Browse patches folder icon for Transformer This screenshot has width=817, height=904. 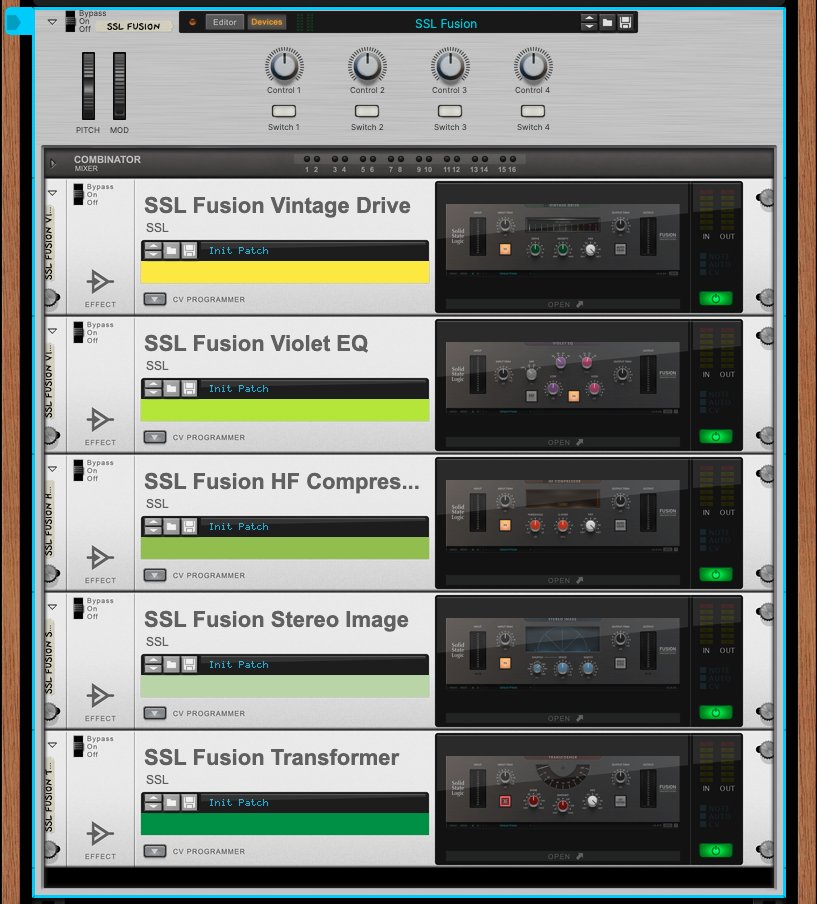171,802
